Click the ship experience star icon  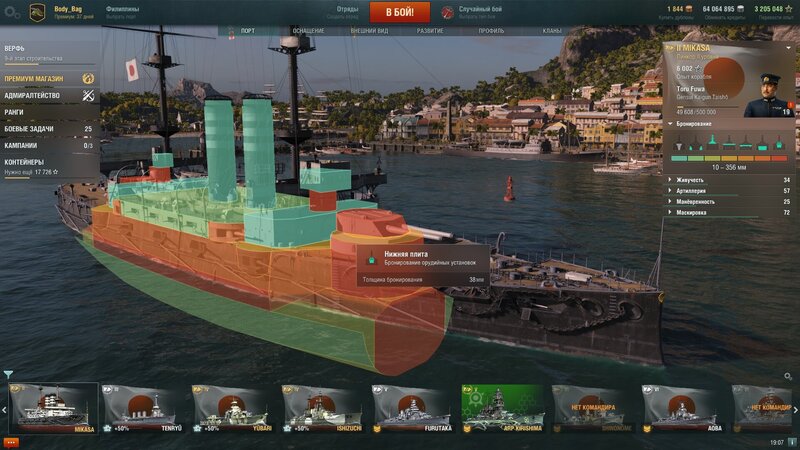[698, 68]
